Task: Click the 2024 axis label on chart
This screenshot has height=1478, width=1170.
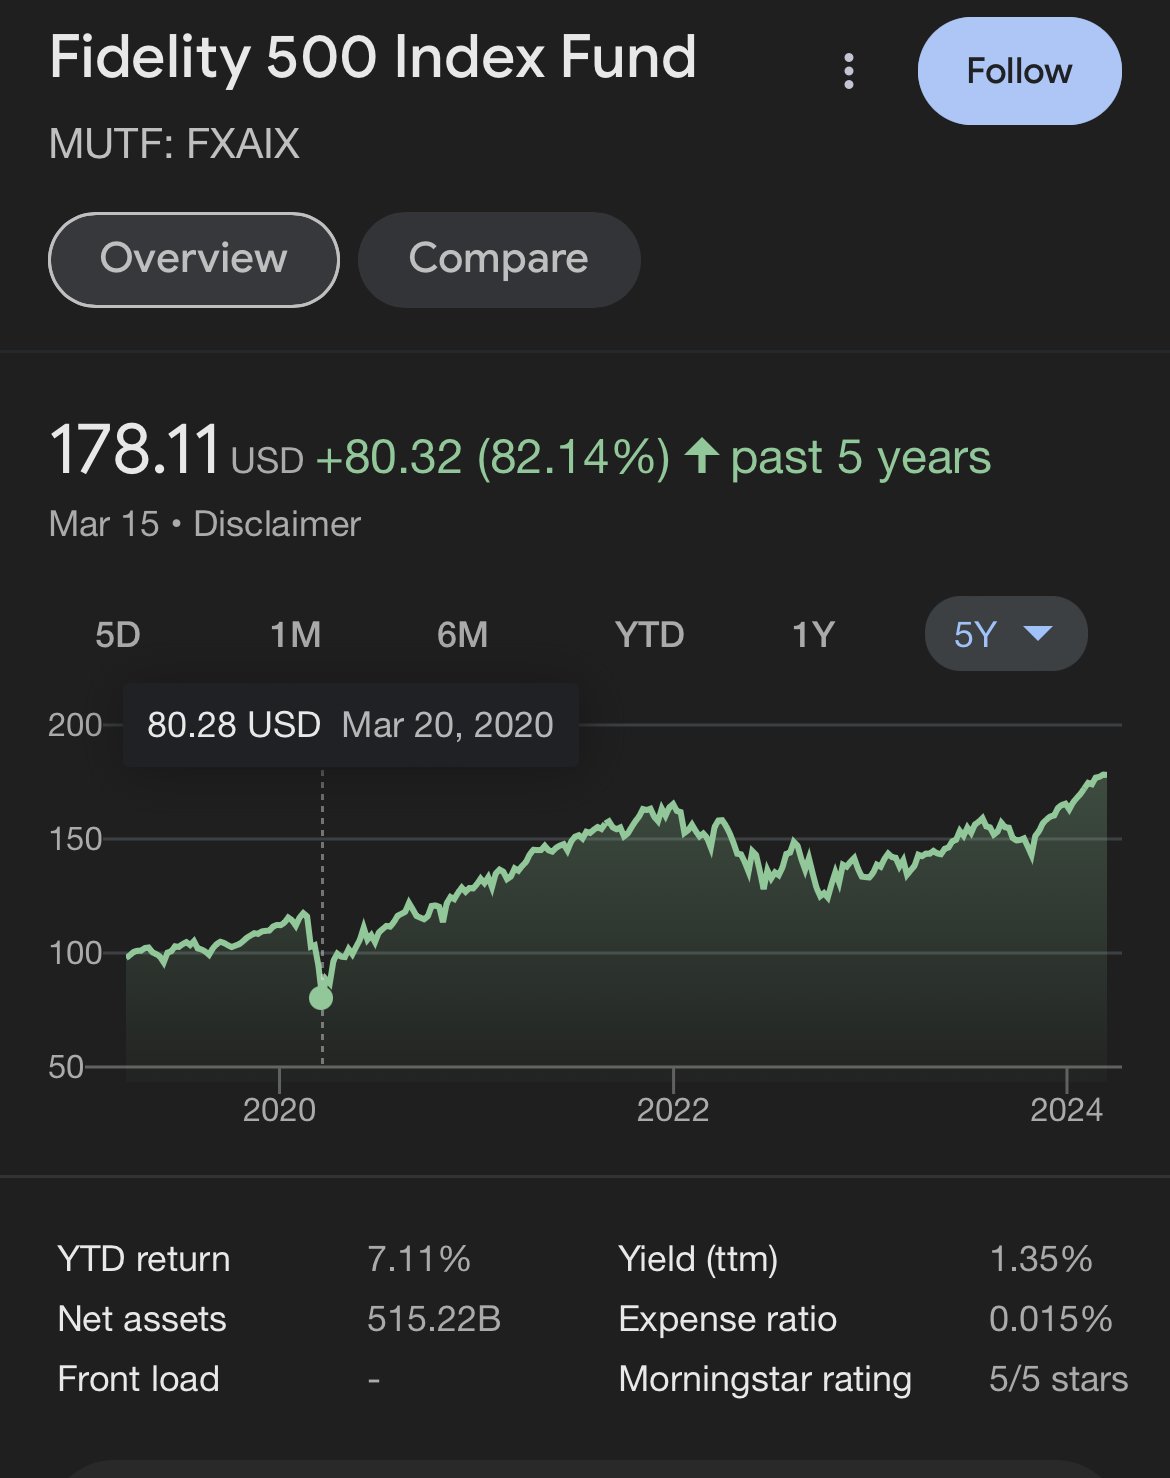Action: (1066, 1109)
